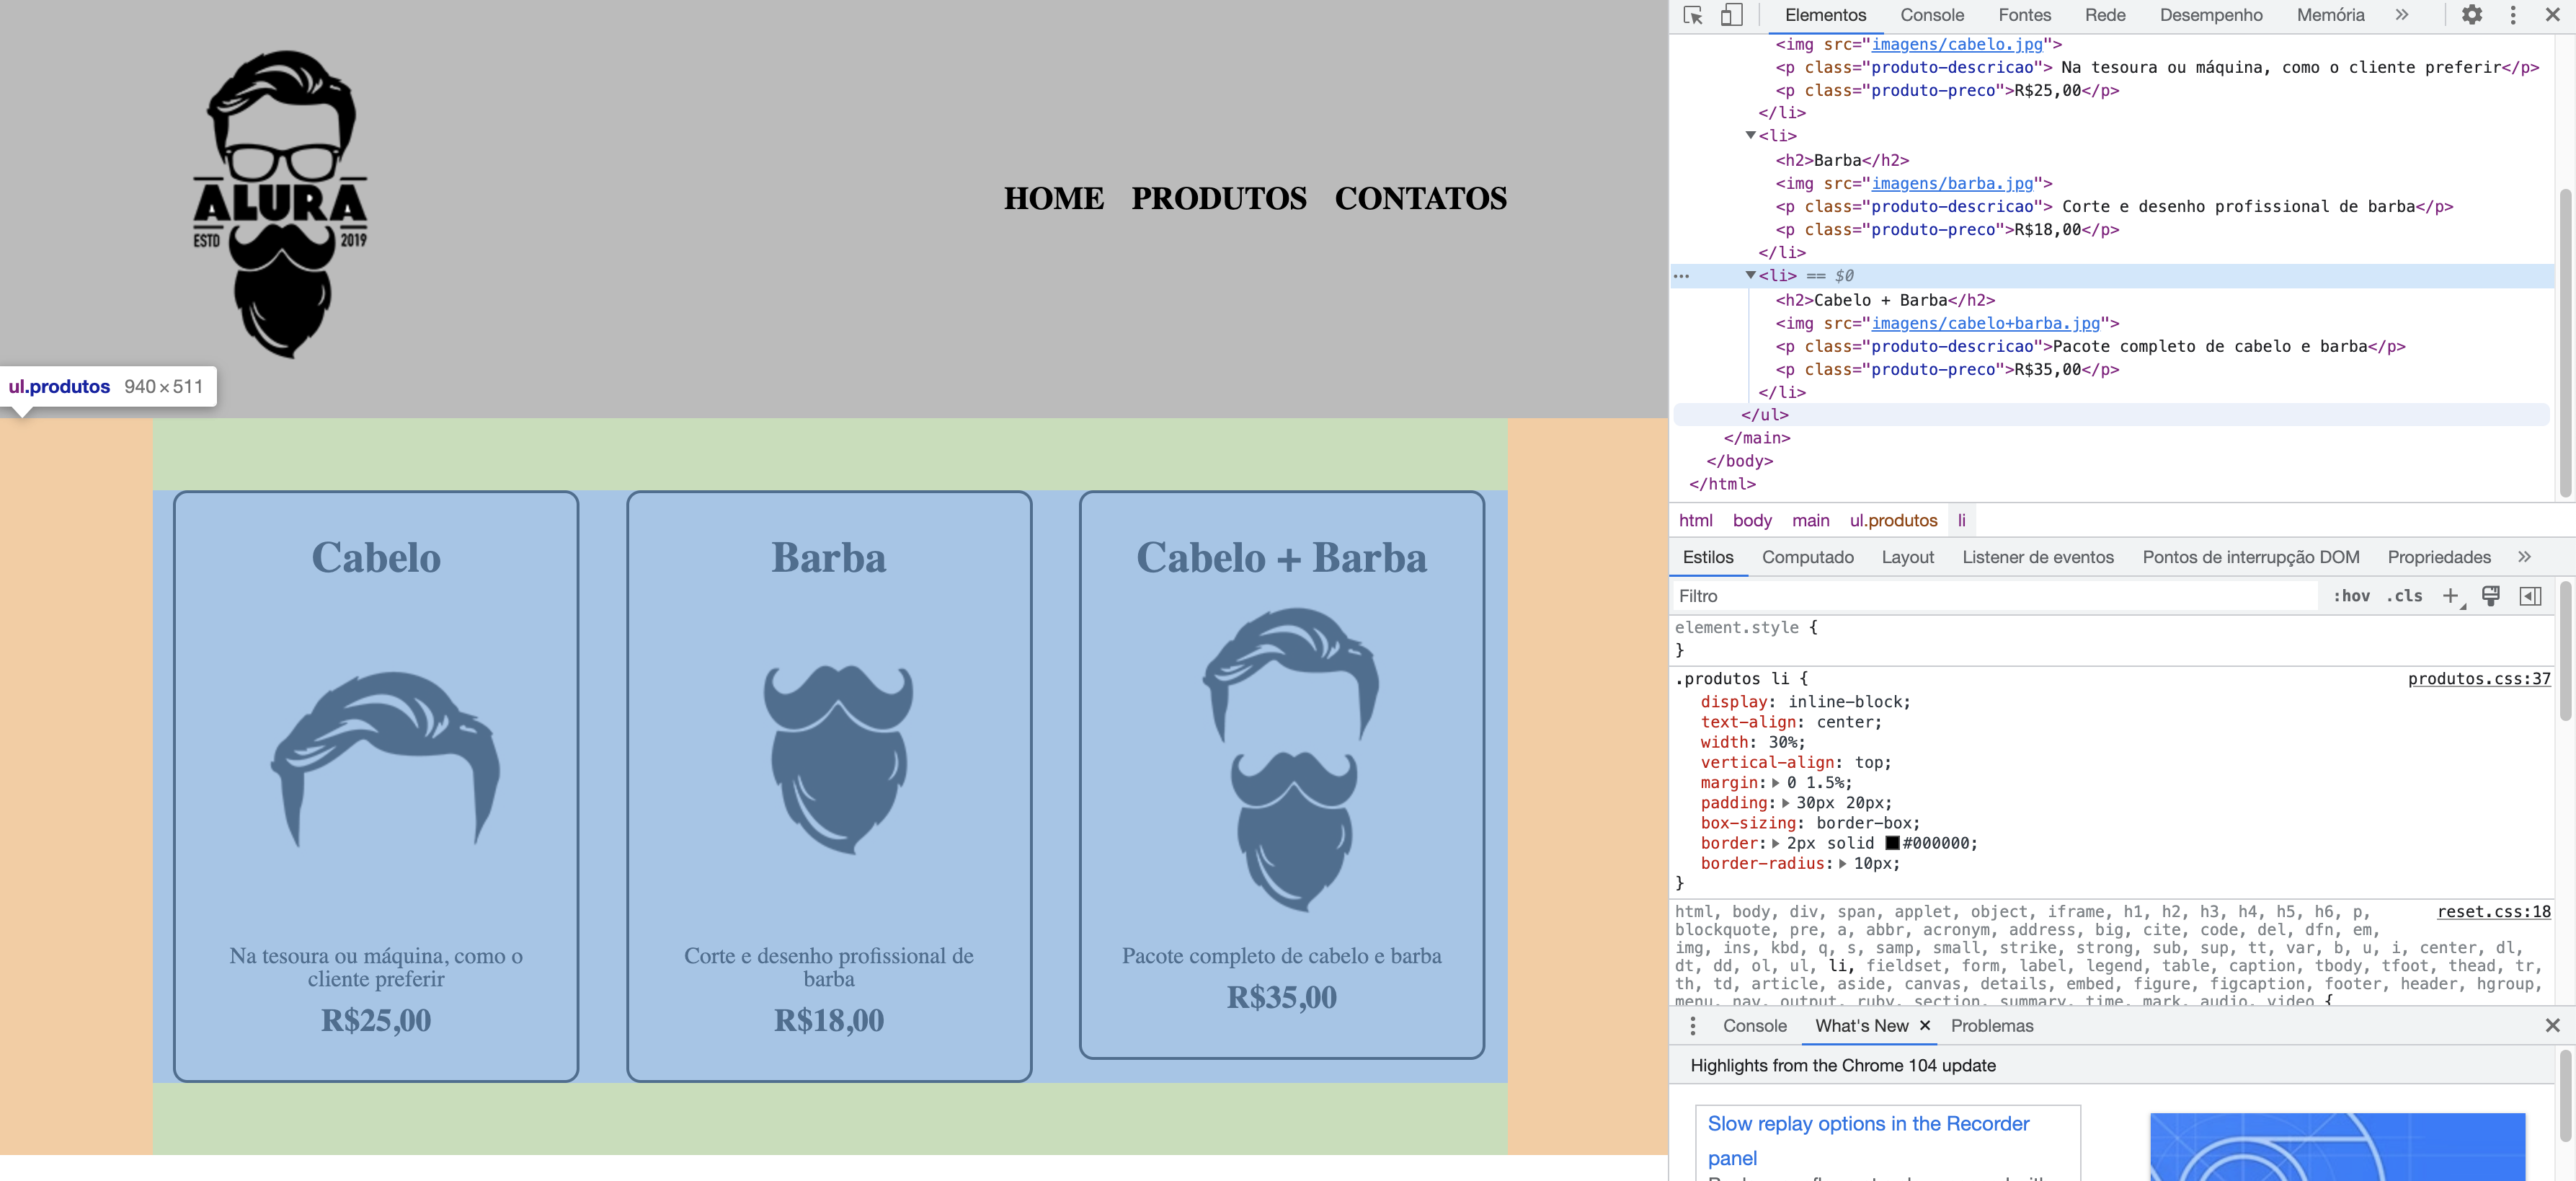This screenshot has height=1181, width=2576.
Task: Toggle the :hov element state panel
Action: pos(2351,596)
